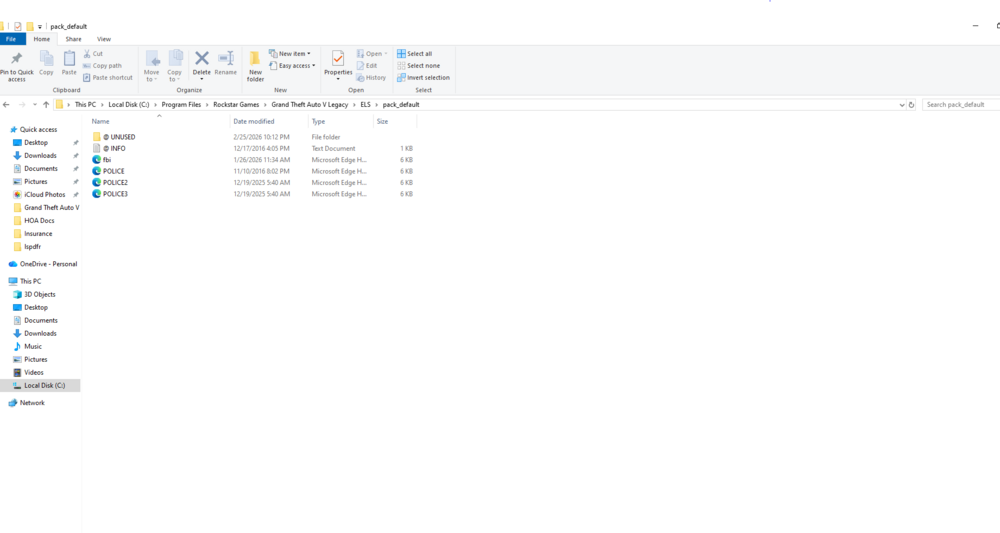Screen dimensions: 1000x533
Task: Open Network in navigation pane
Action: [x=32, y=403]
